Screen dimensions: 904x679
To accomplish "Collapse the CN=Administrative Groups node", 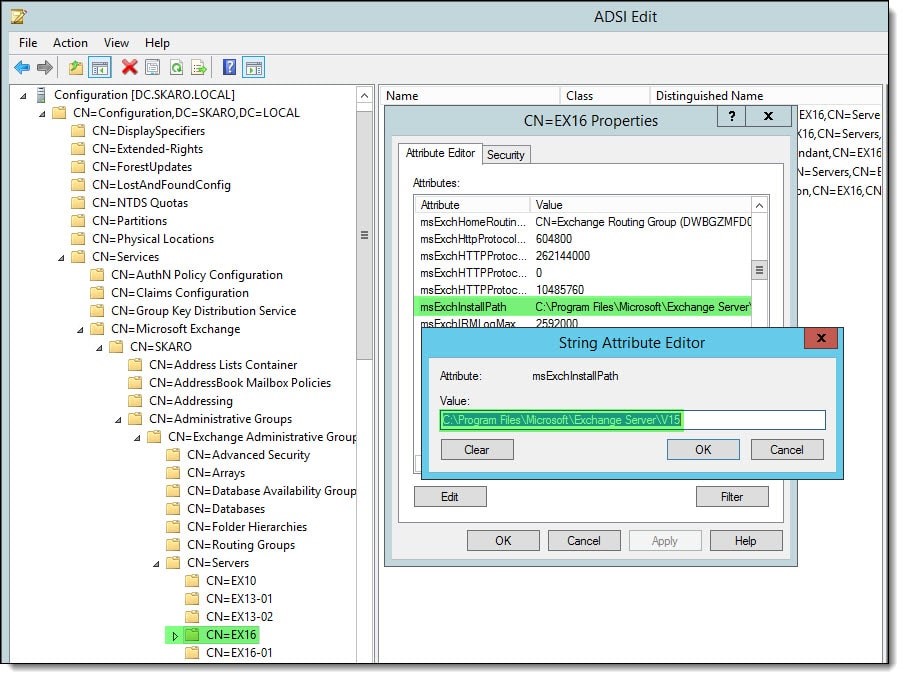I will click(118, 420).
